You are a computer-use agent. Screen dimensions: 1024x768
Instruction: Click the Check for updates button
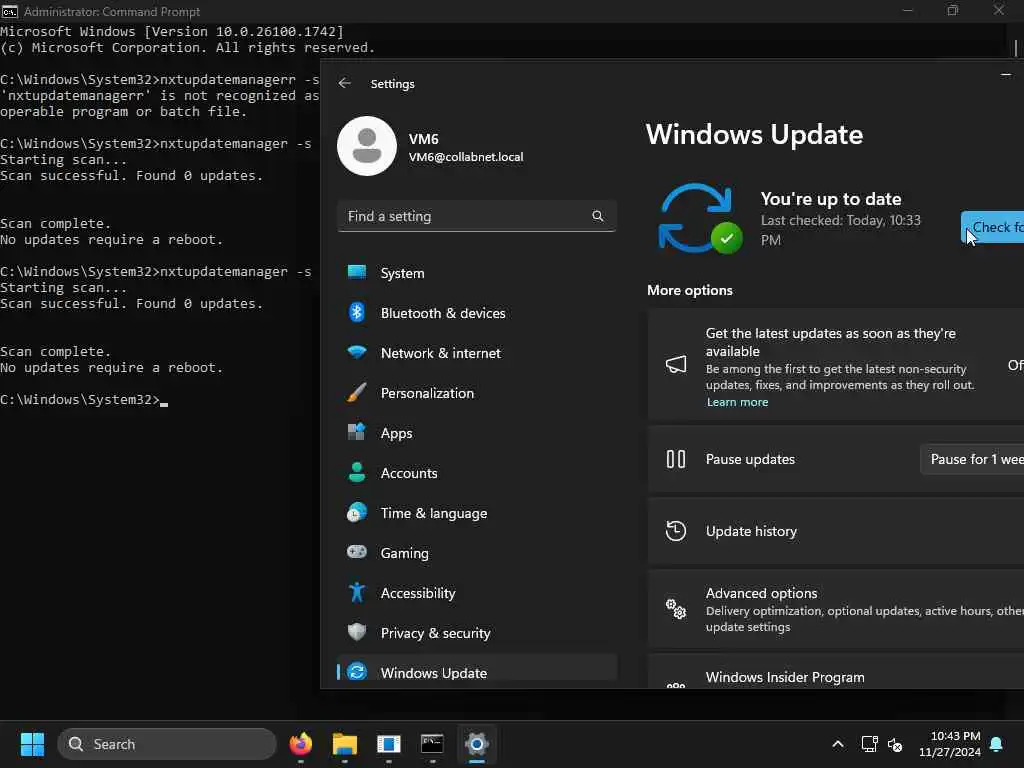(x=993, y=227)
